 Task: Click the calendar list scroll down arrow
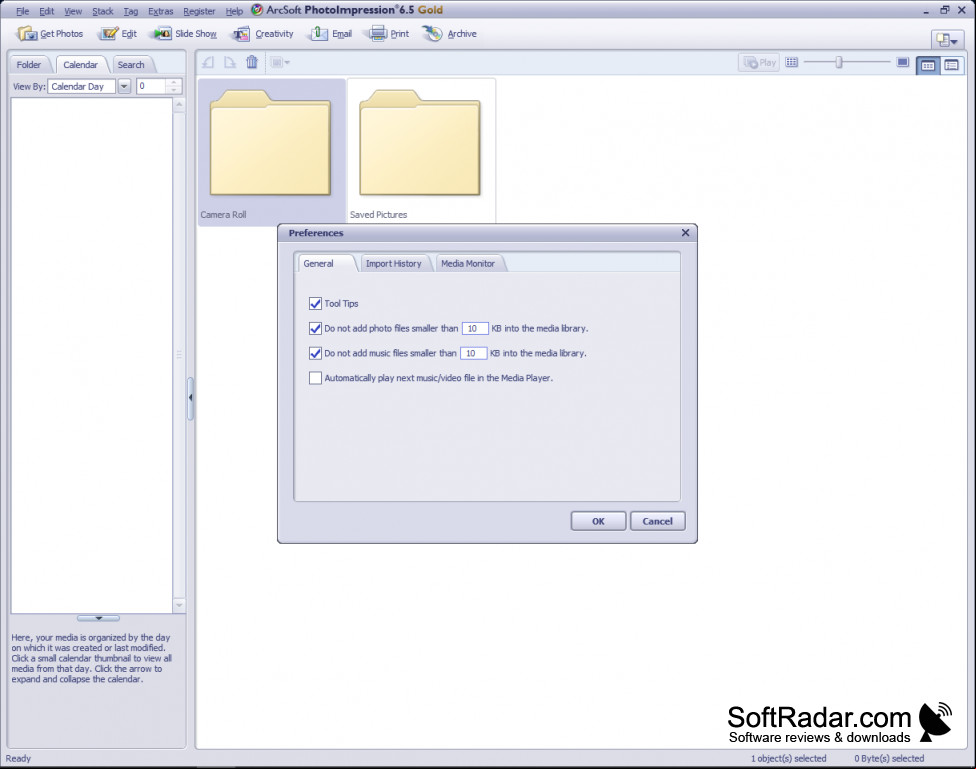[x=179, y=605]
